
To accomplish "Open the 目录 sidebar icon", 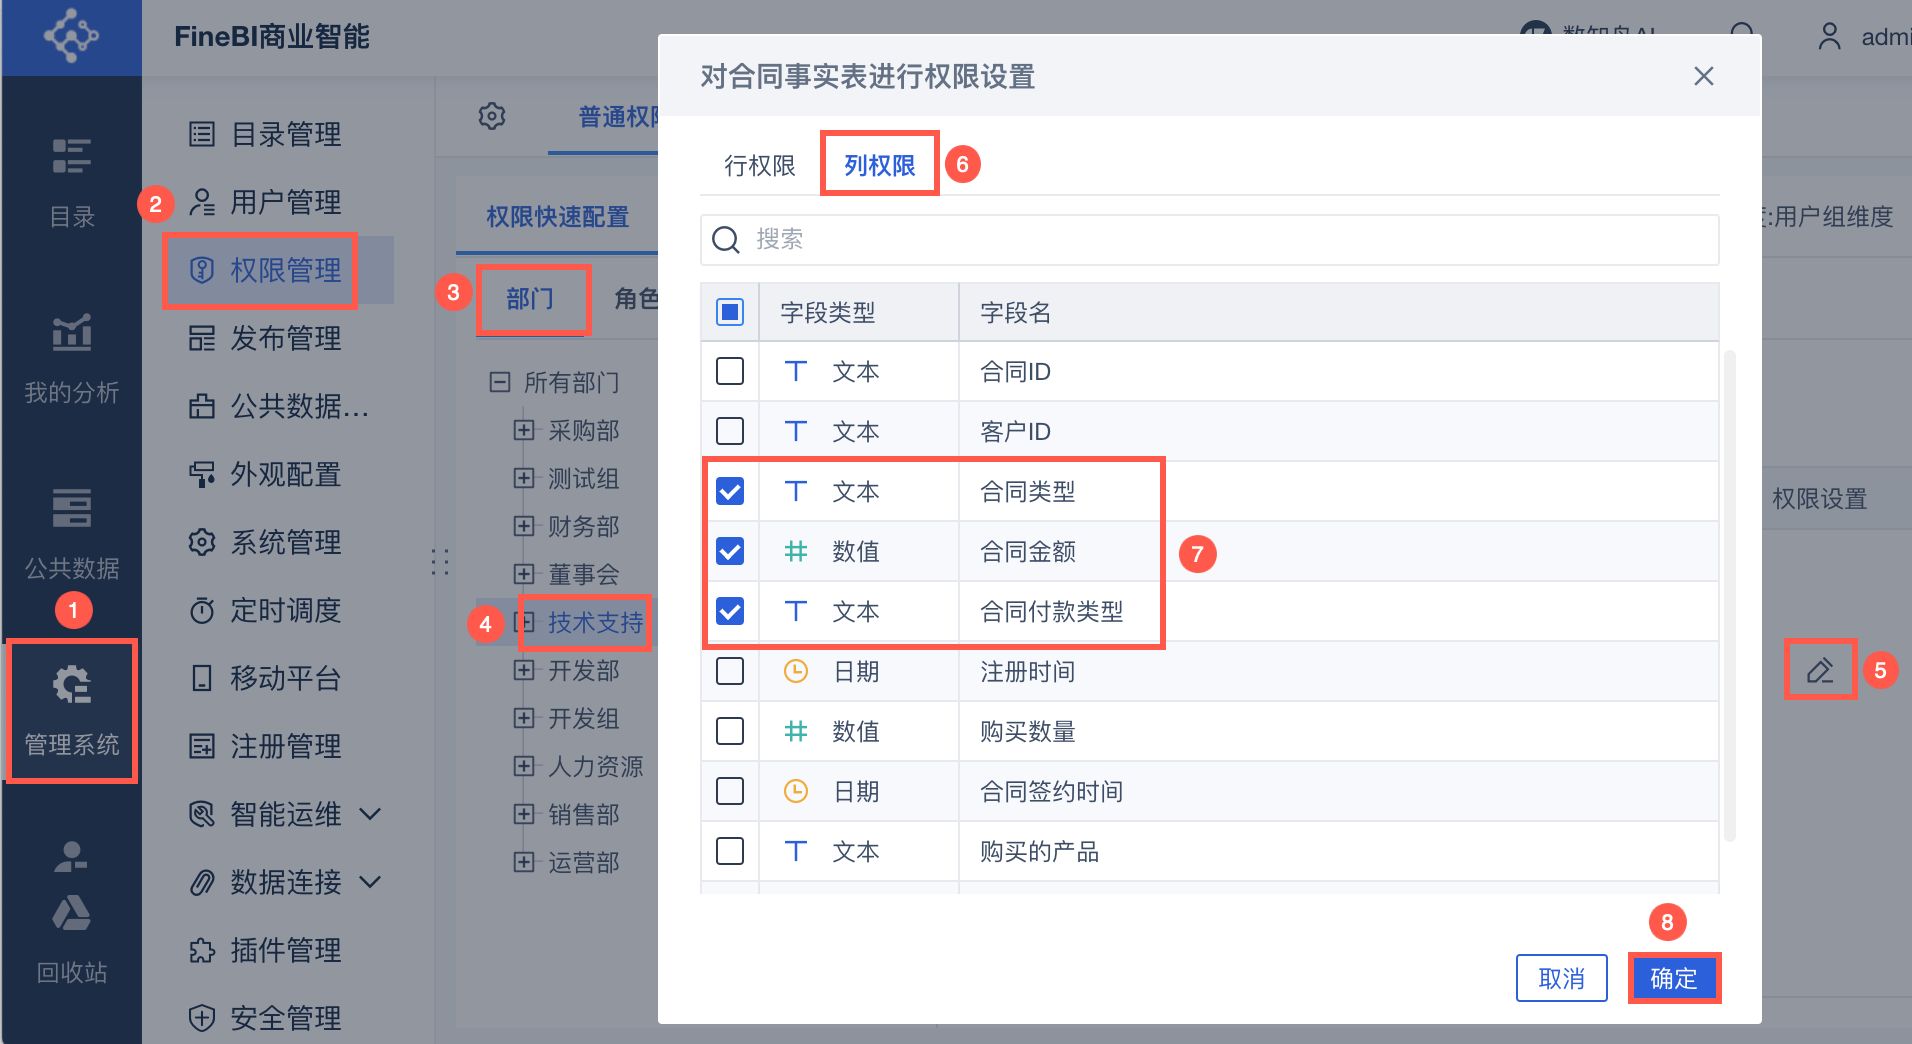I will (x=72, y=157).
